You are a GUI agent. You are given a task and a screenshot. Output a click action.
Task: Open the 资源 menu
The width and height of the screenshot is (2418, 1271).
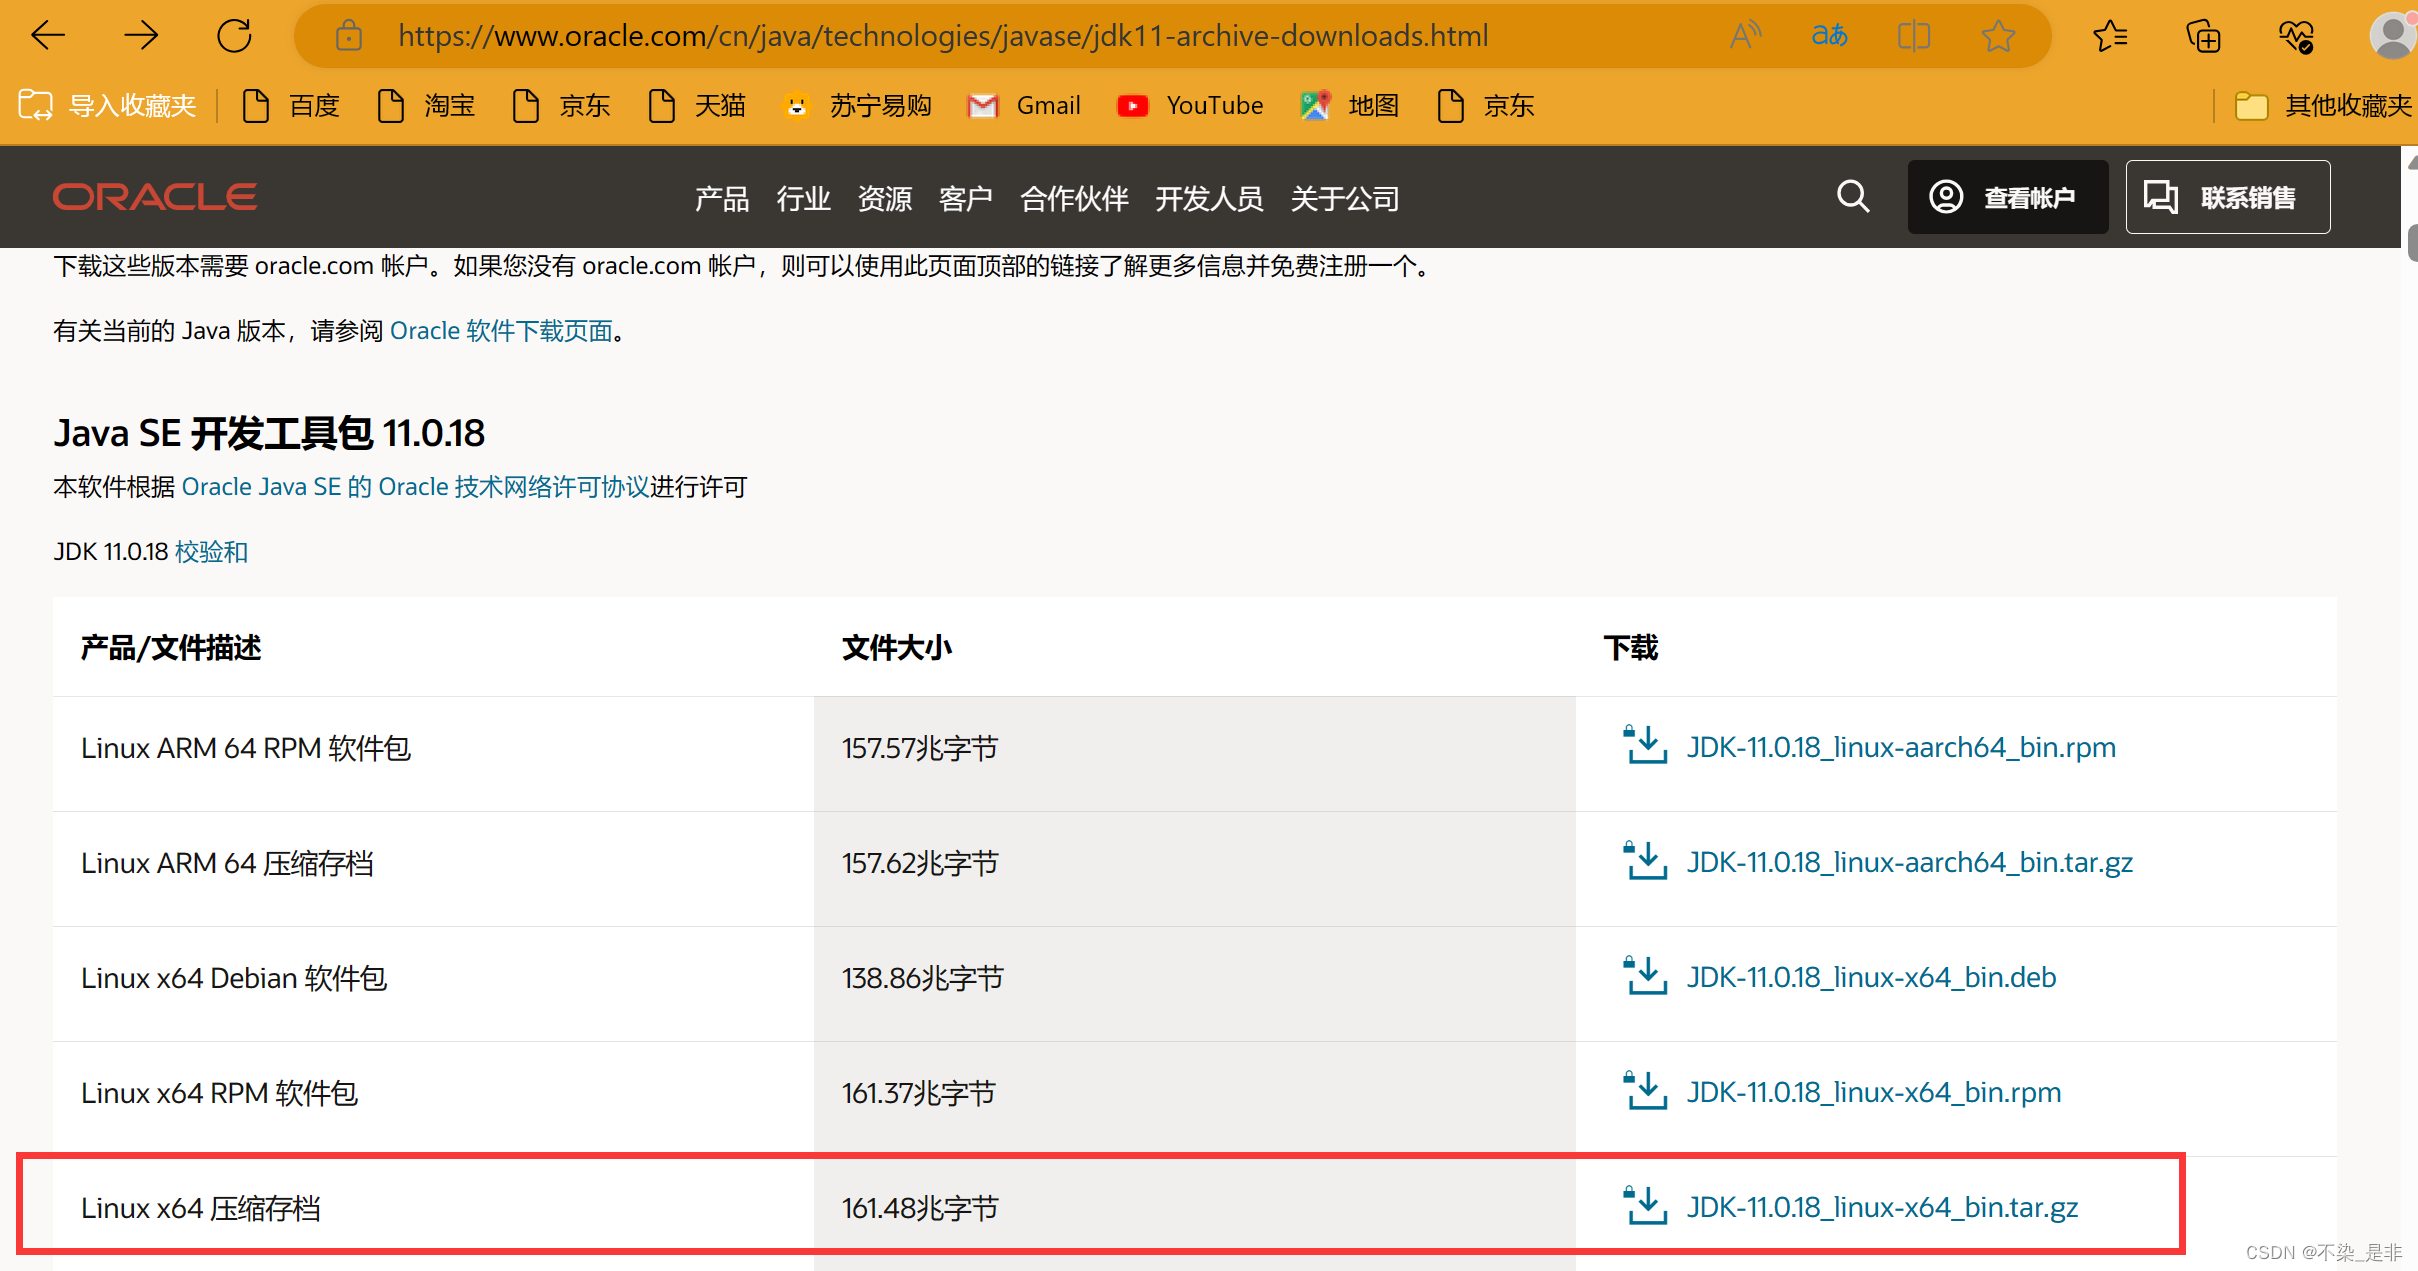click(x=885, y=198)
